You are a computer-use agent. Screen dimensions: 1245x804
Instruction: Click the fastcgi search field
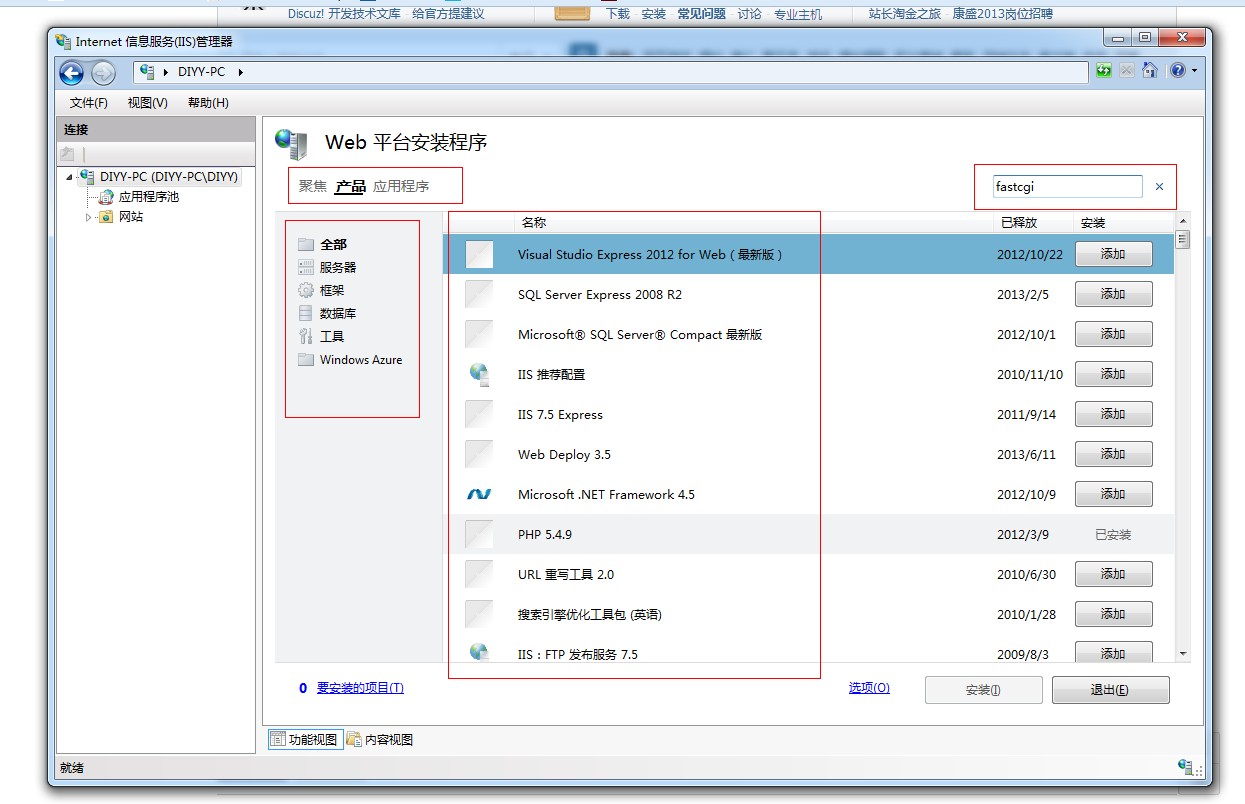tap(1066, 186)
